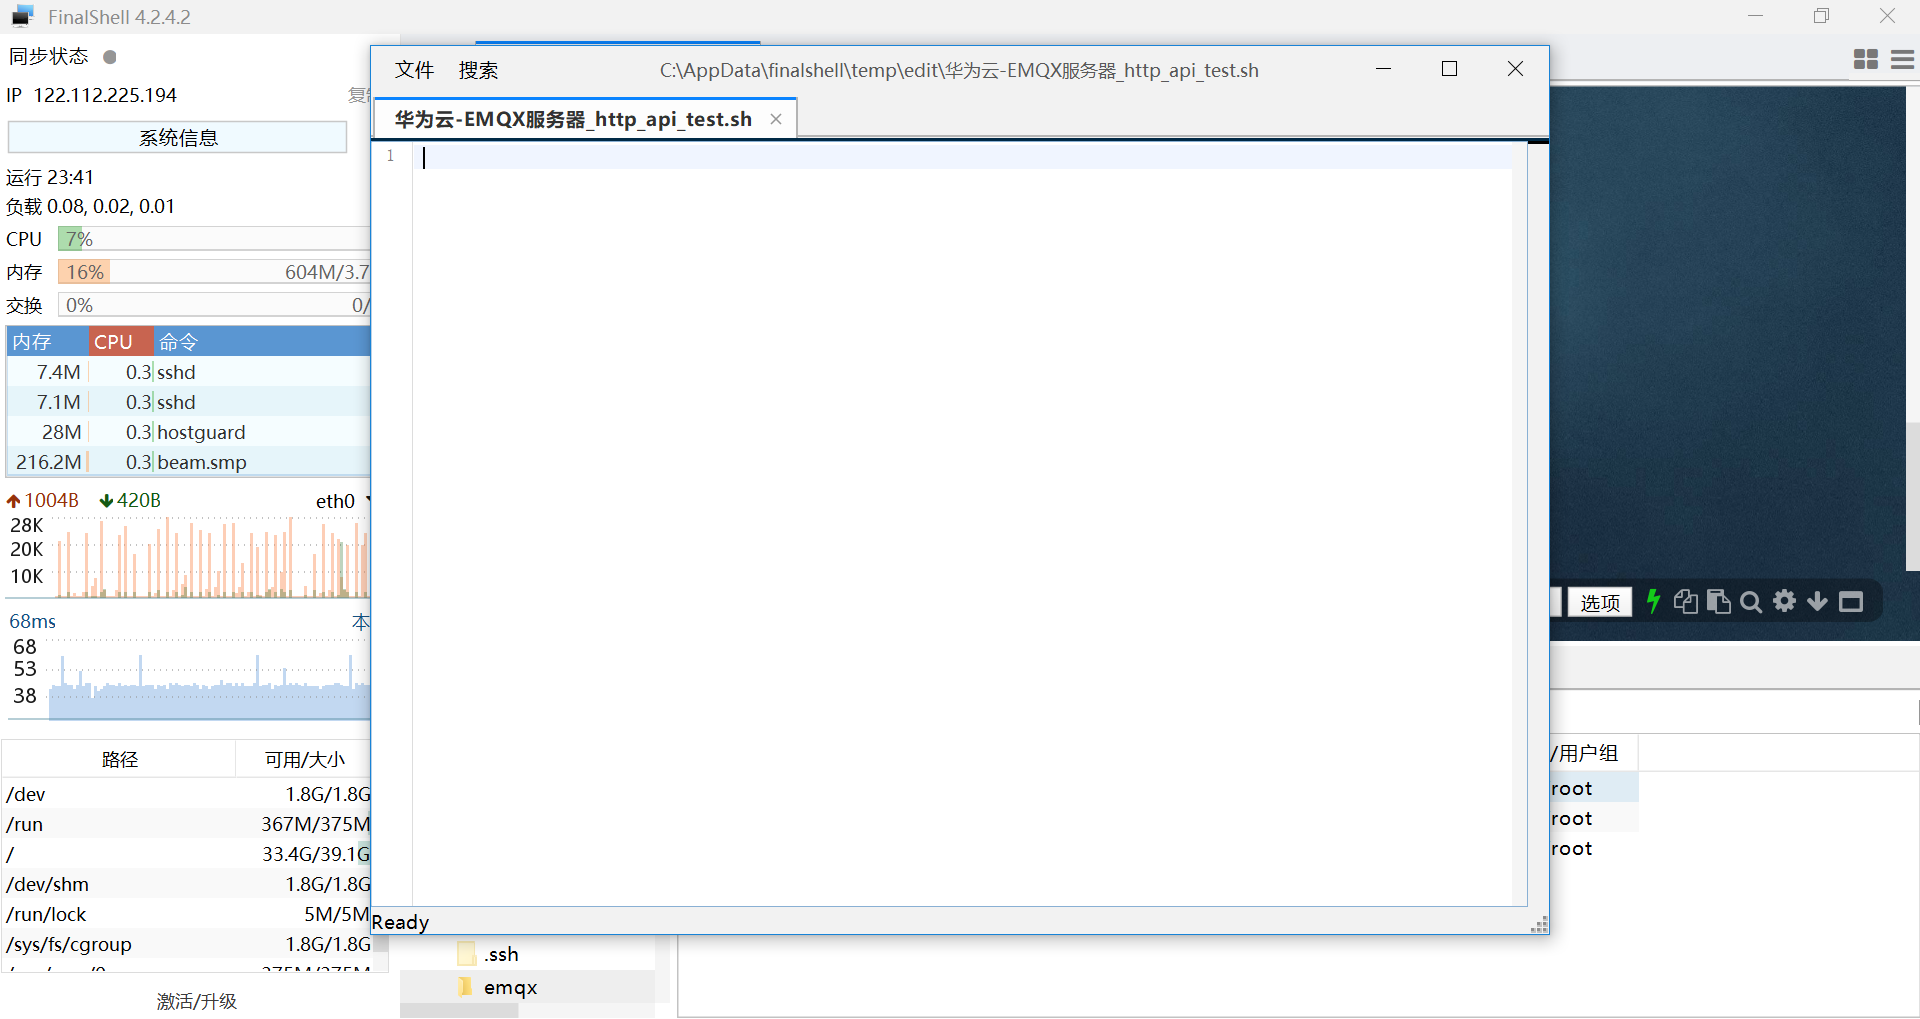1920x1019 pixels.
Task: Click the copy icon in terminal toolbar
Action: [1686, 601]
